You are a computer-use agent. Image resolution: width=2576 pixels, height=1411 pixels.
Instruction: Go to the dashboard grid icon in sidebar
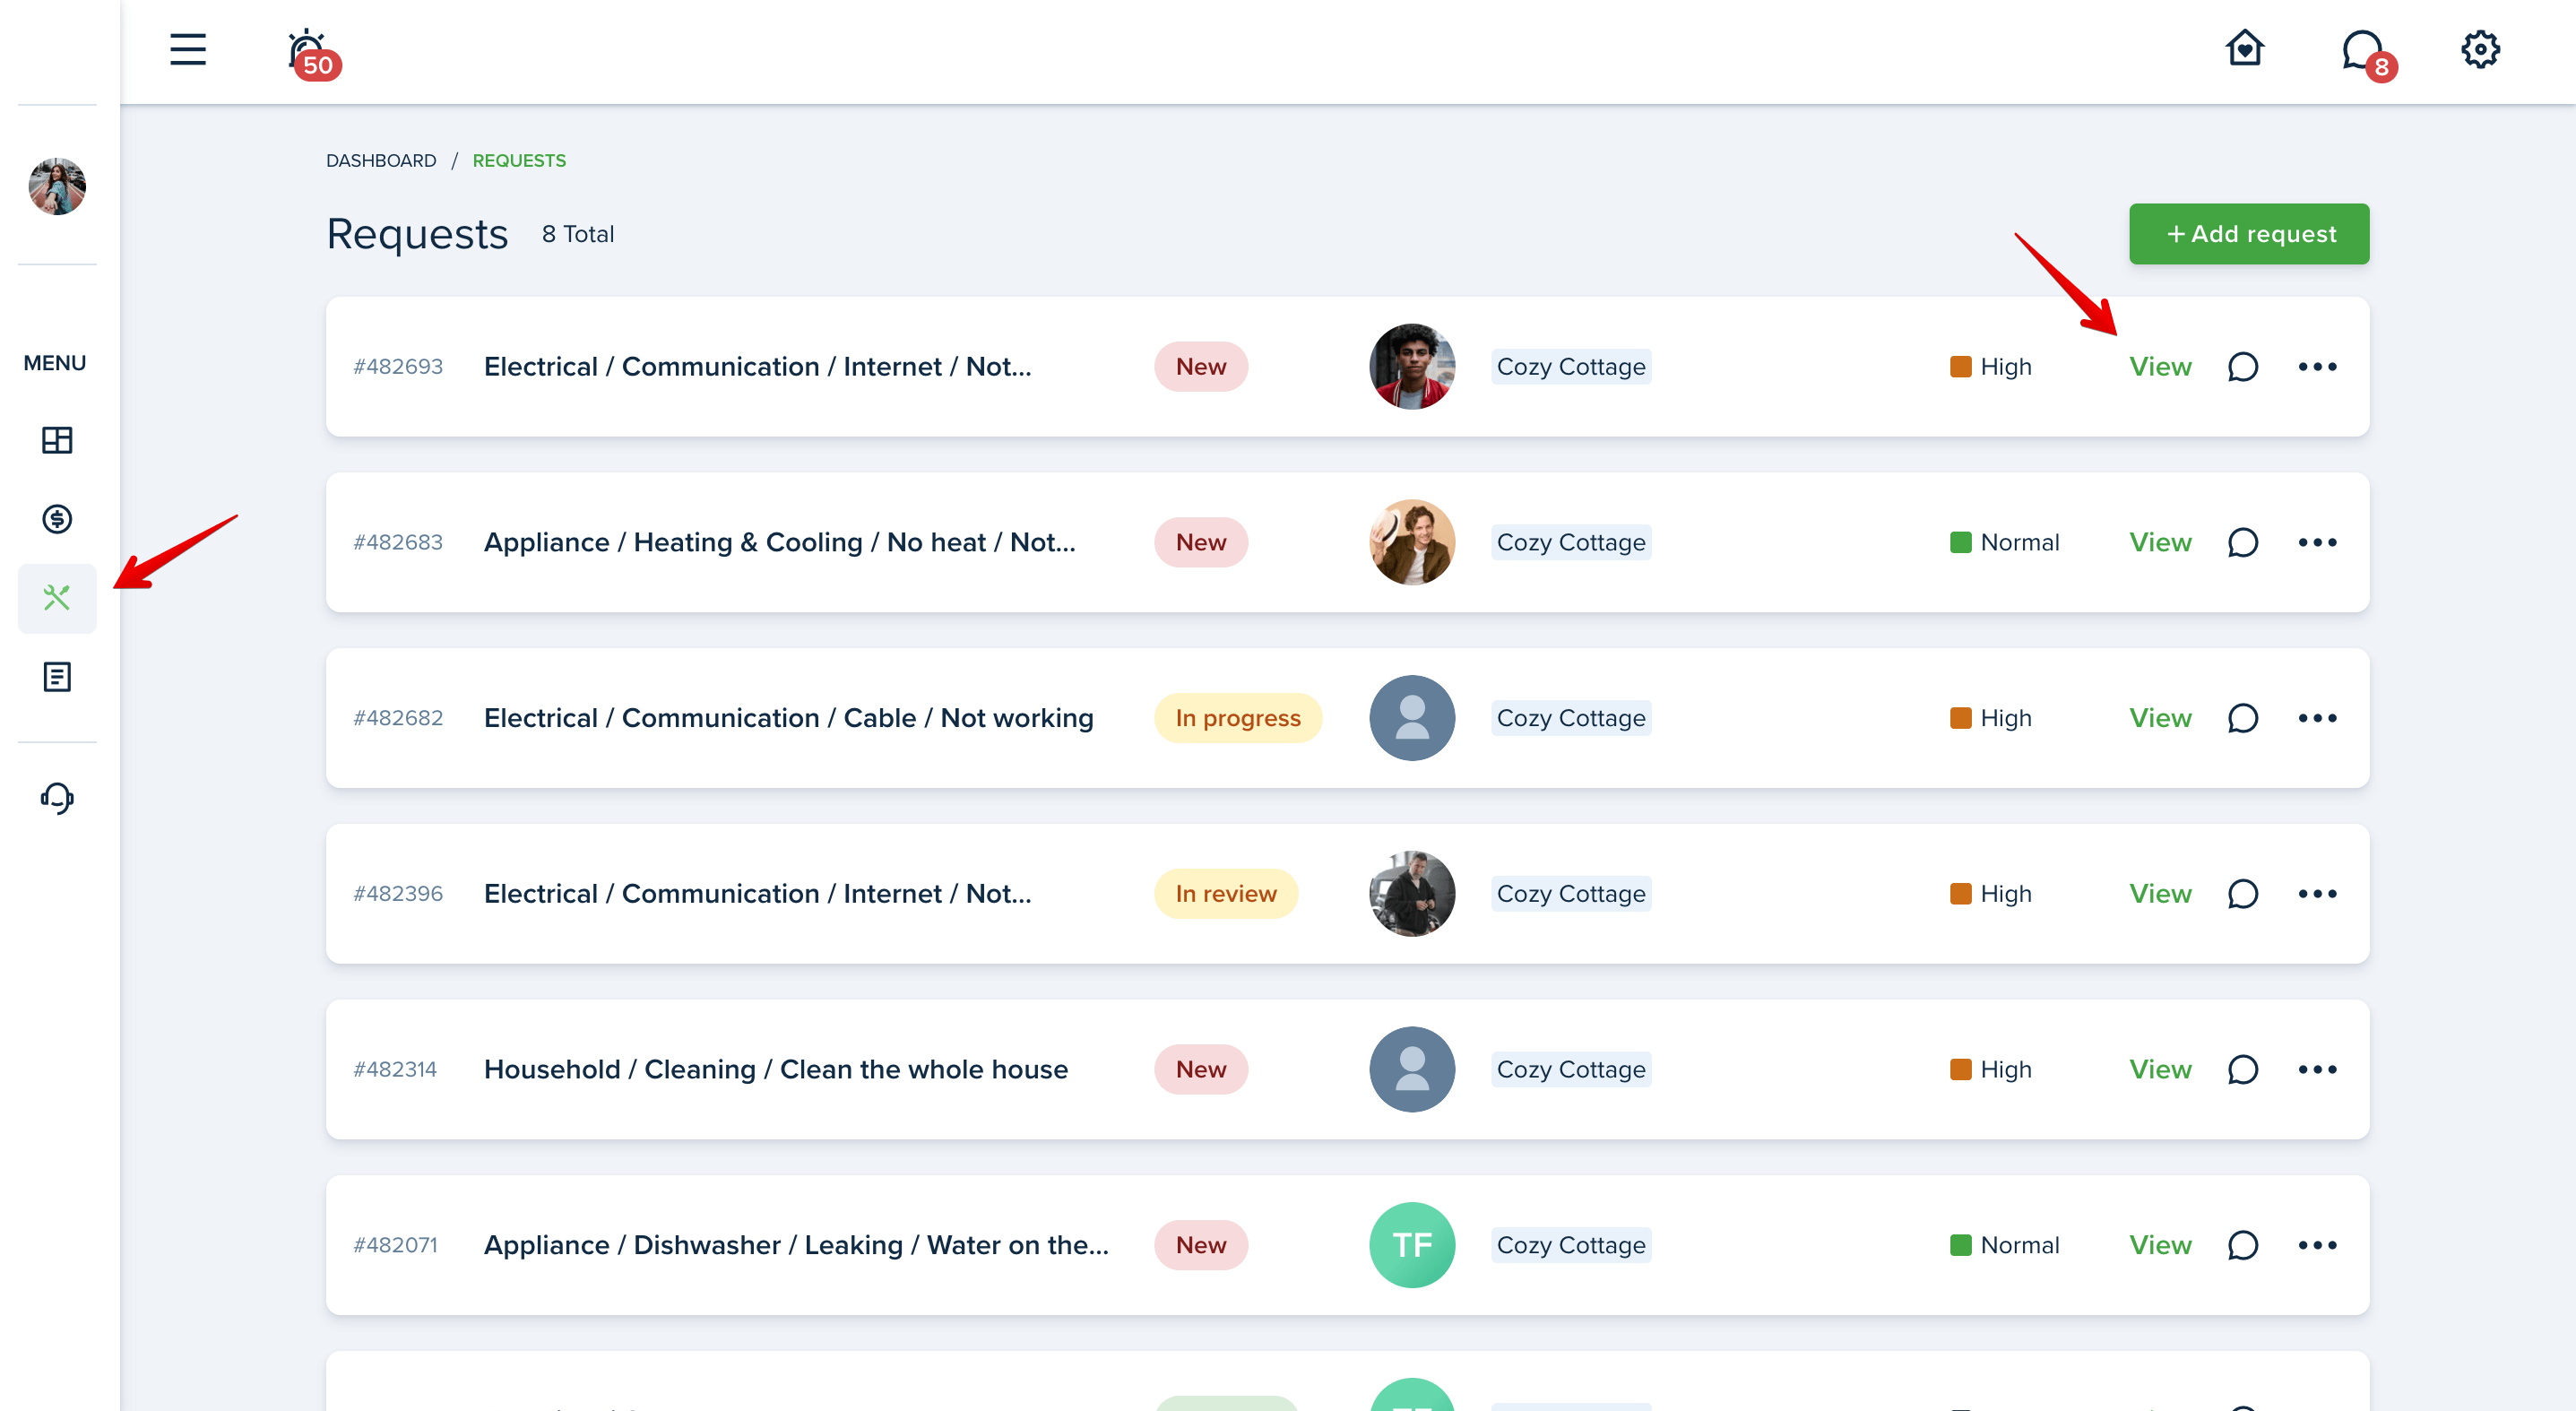57,440
